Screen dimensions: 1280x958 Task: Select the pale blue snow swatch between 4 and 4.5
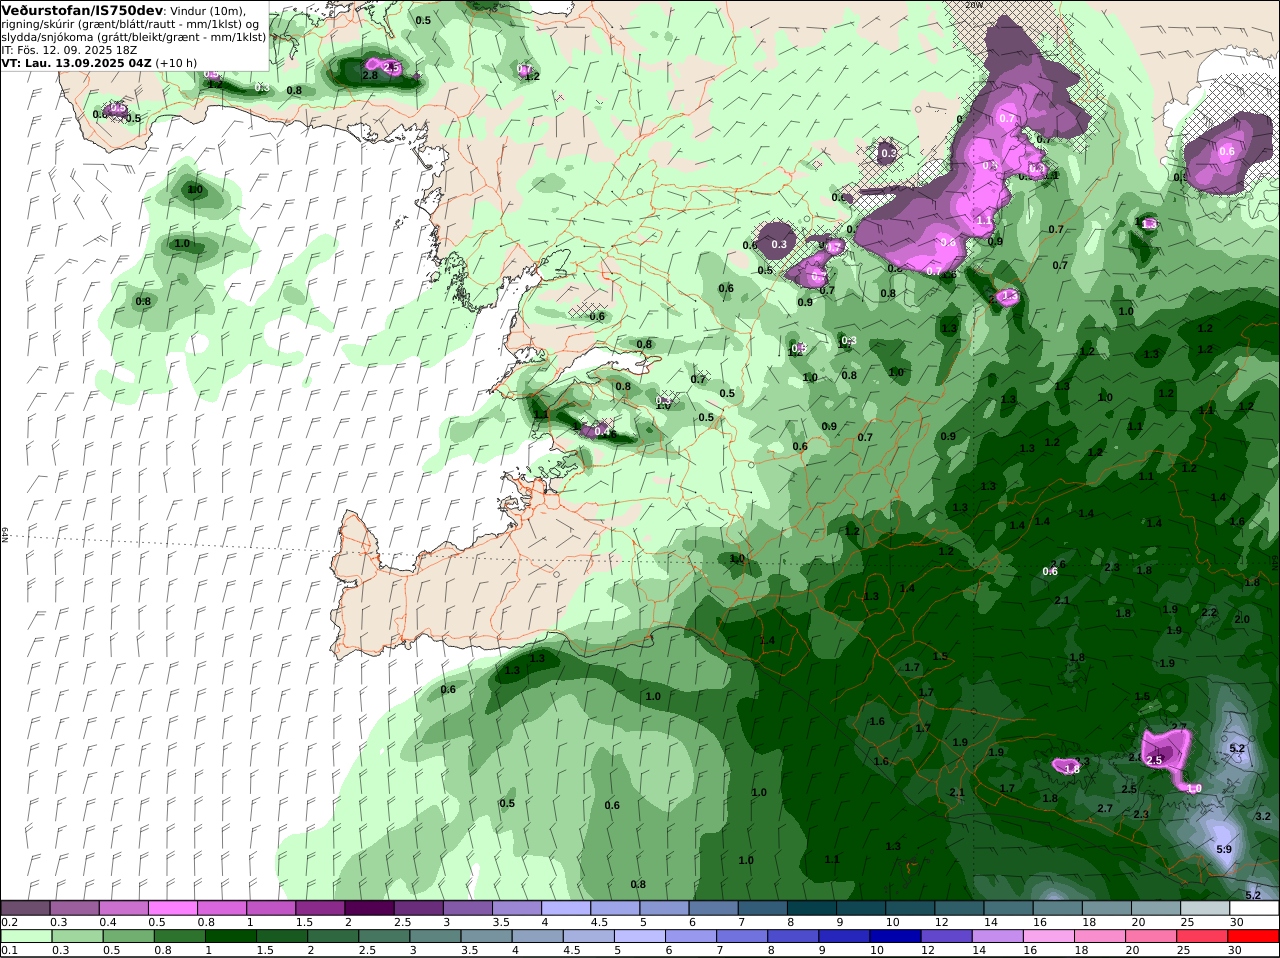[x=566, y=908]
